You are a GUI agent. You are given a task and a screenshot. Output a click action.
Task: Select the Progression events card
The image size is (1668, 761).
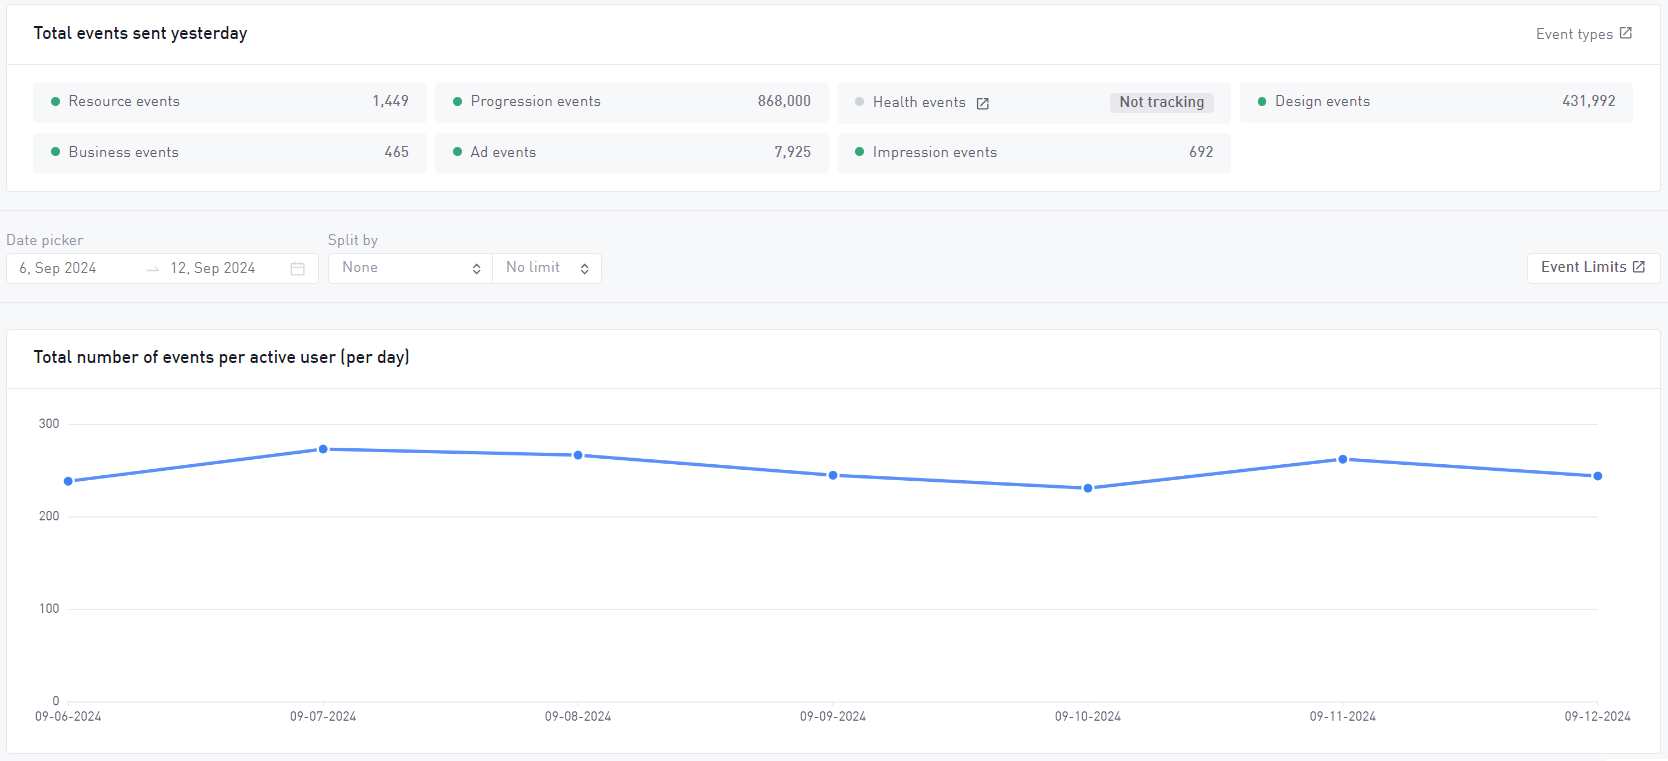point(632,102)
